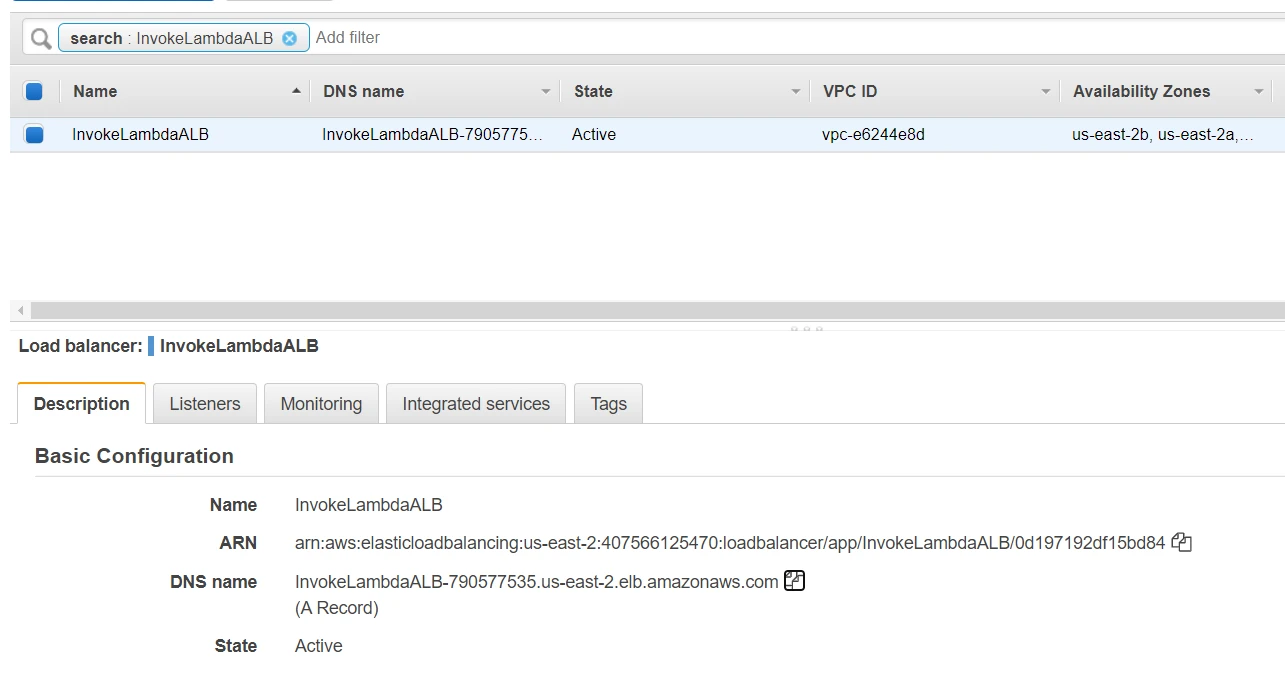The image size is (1285, 681).
Task: Click the Name column sort arrow
Action: [296, 91]
